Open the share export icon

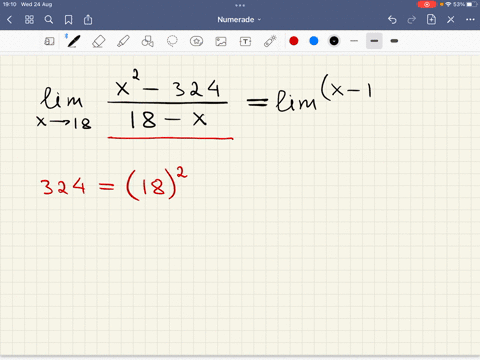[88, 20]
